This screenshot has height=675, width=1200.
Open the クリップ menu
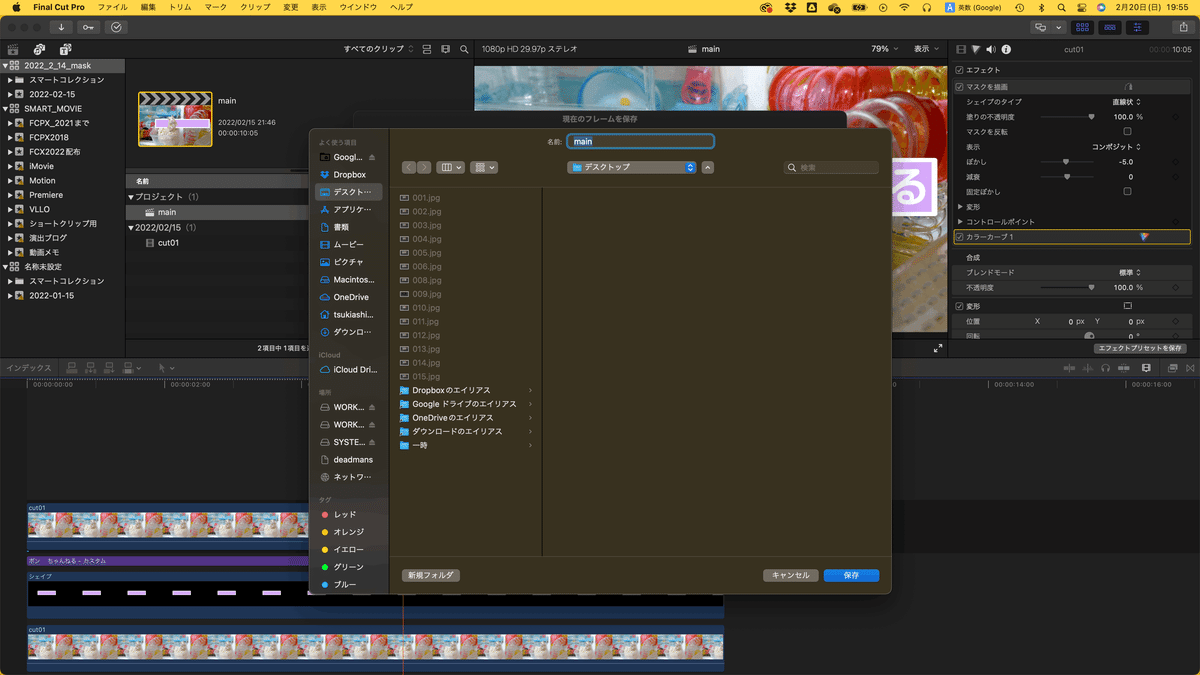(256, 7)
